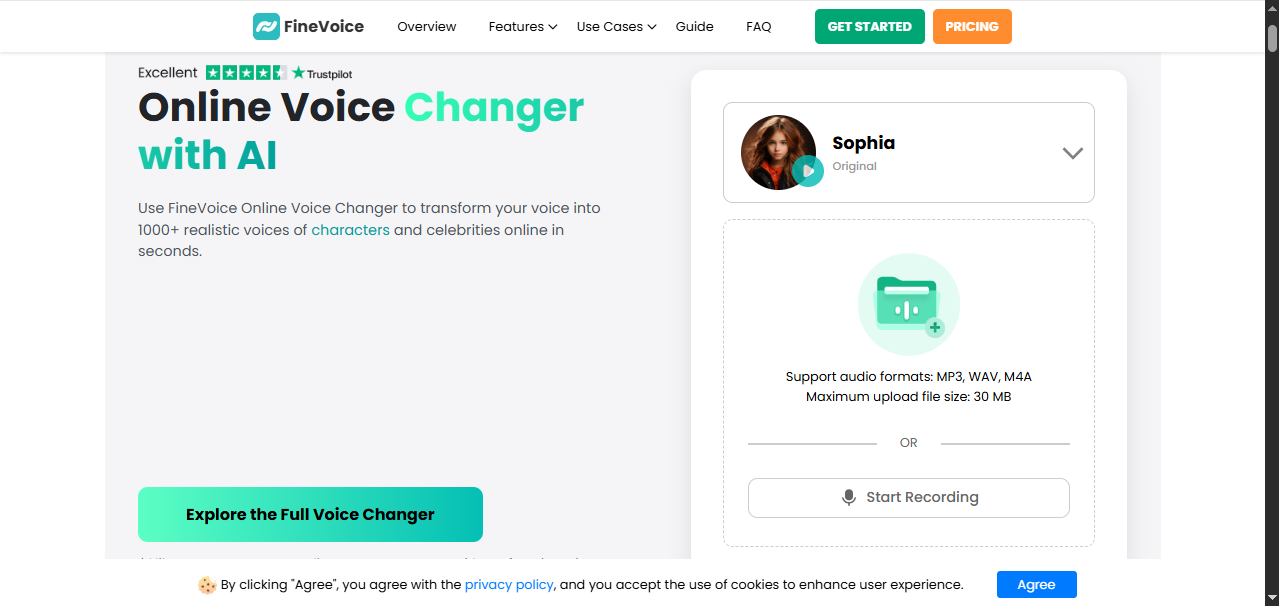Click the audio folder upload icon
Viewport: 1279px width, 606px height.
[908, 305]
